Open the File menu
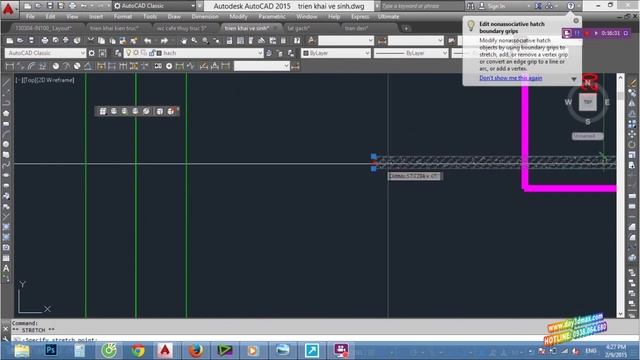This screenshot has width=640, height=360. [x=30, y=17]
